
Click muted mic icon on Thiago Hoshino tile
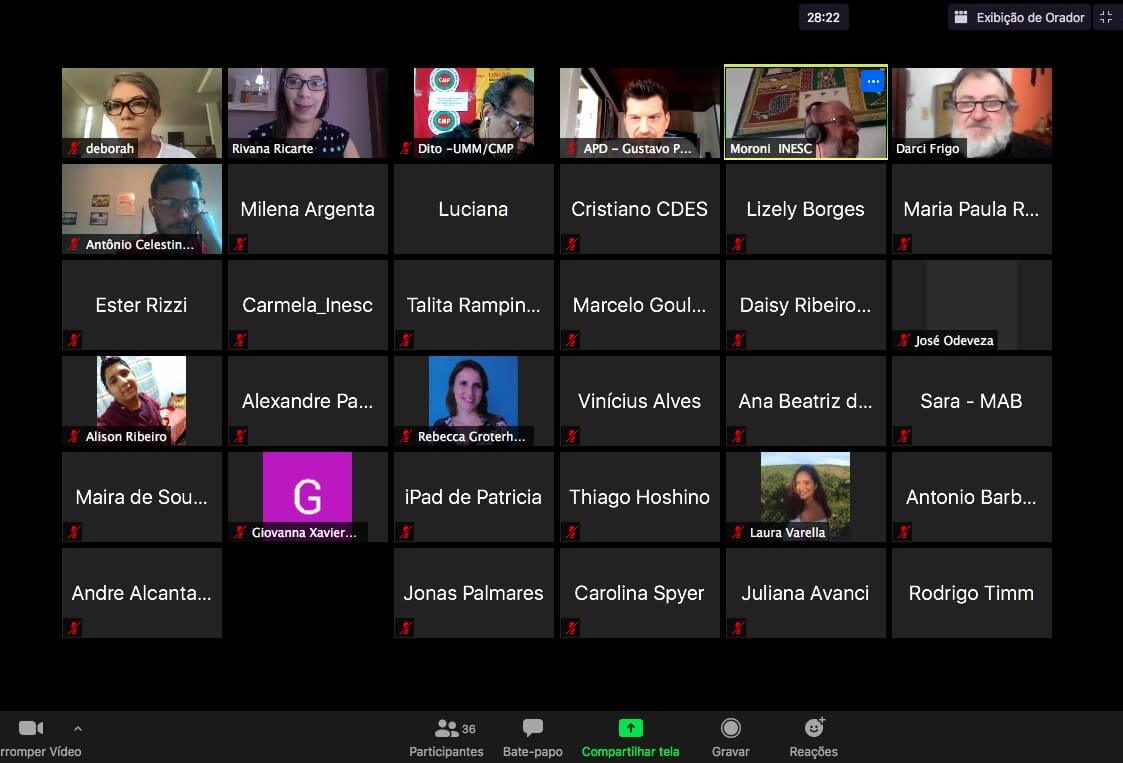coord(571,532)
